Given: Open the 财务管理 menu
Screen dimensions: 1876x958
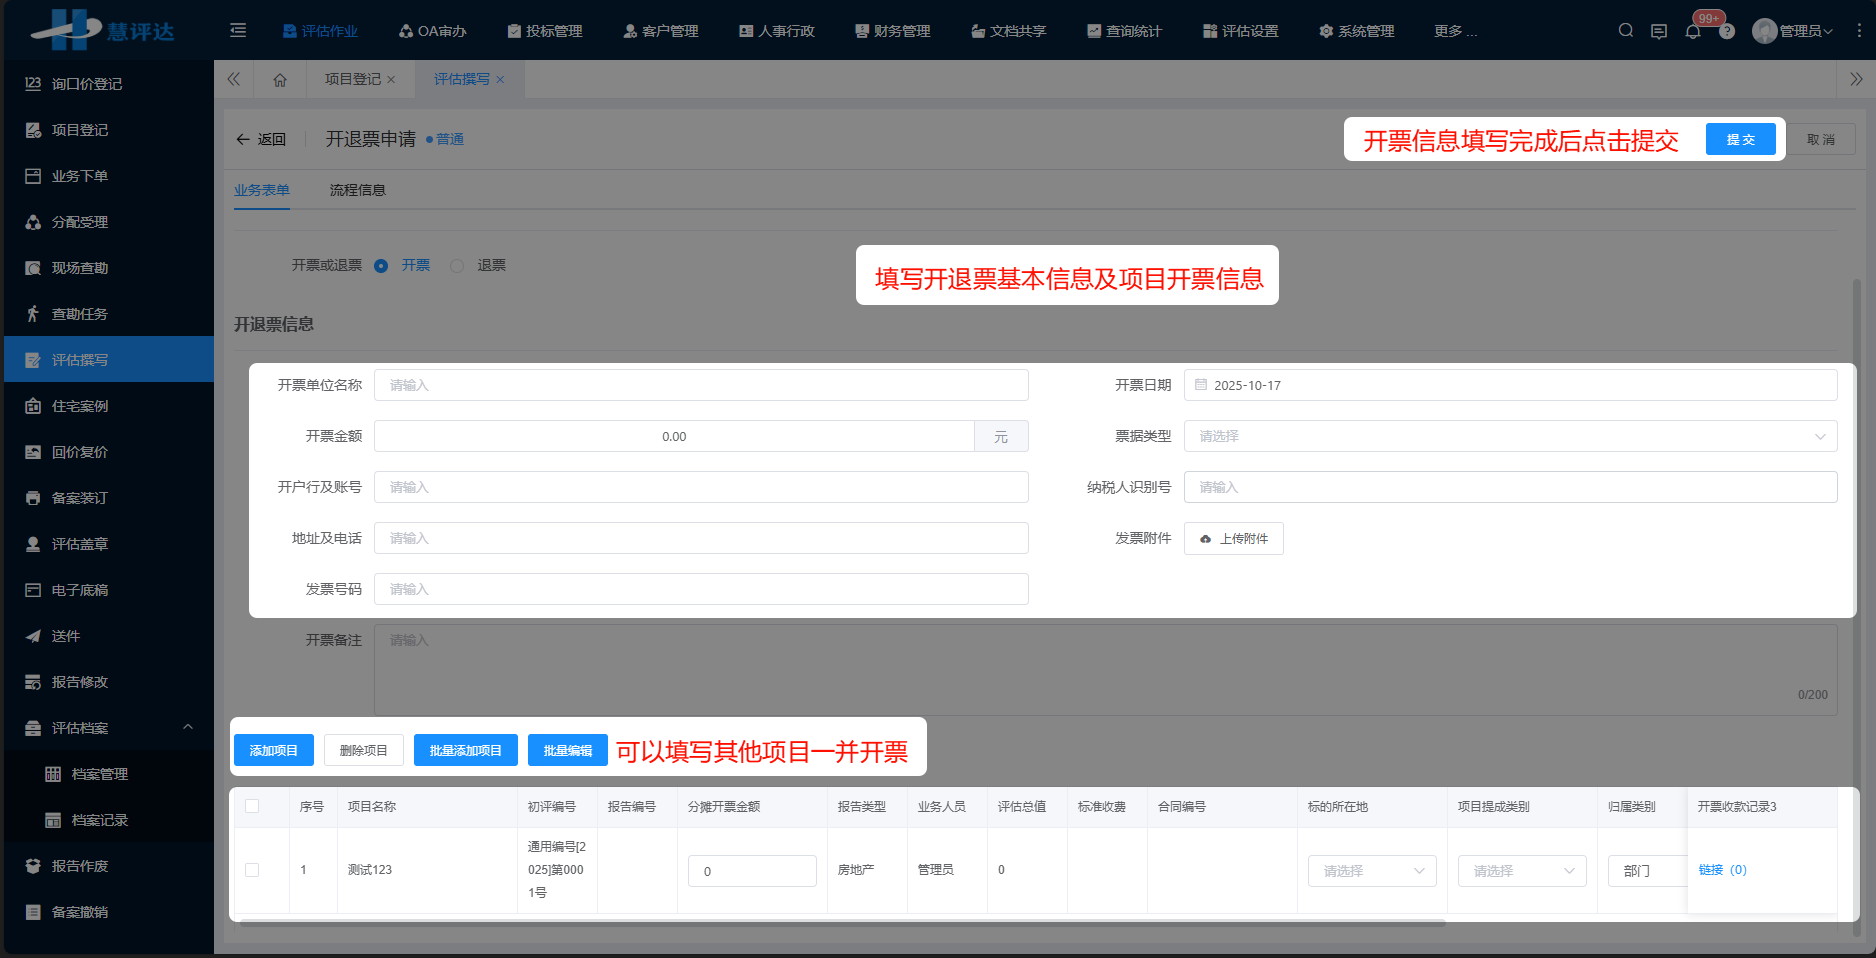Looking at the screenshot, I should tap(892, 31).
